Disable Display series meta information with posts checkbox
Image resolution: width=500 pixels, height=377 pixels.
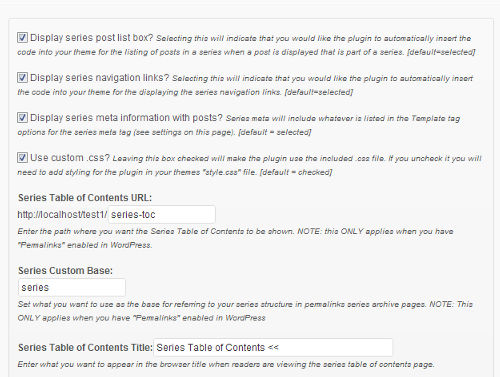[x=22, y=118]
